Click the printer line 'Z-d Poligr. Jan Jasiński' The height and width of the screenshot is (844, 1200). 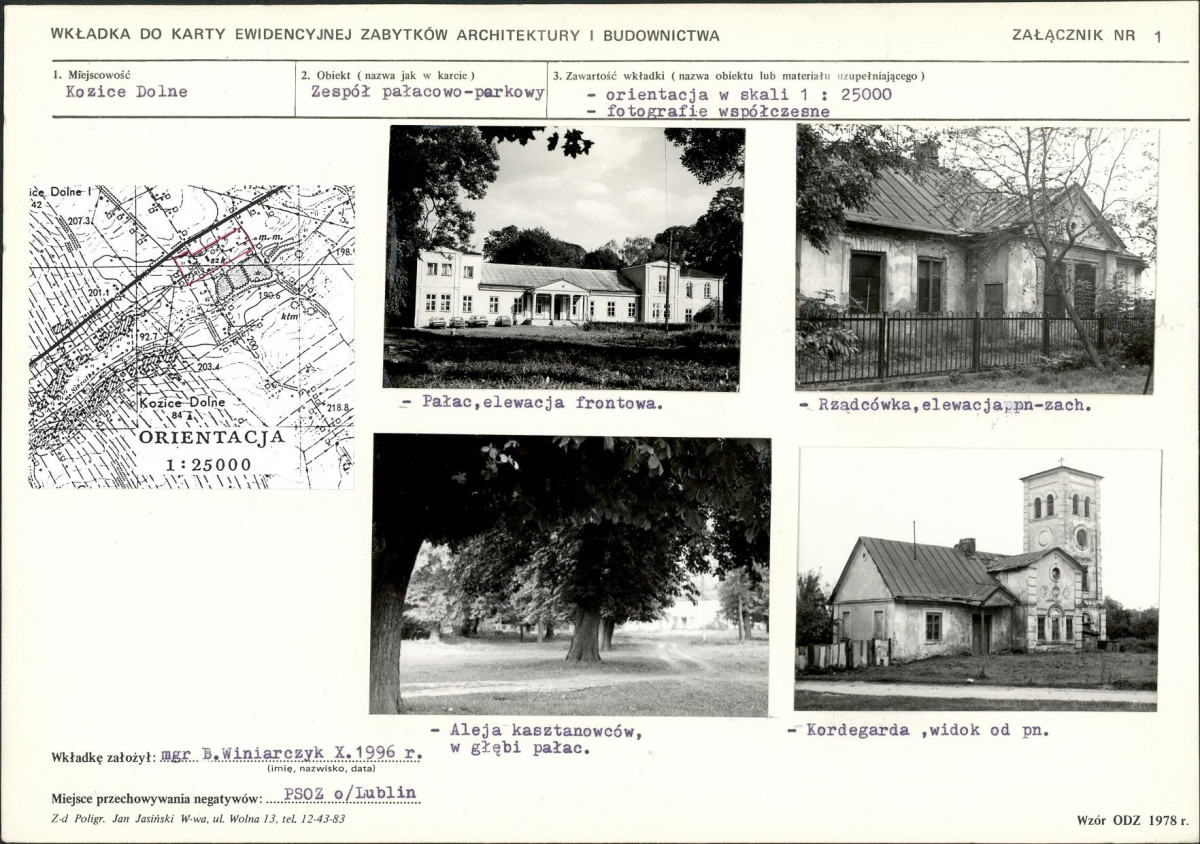199,819
